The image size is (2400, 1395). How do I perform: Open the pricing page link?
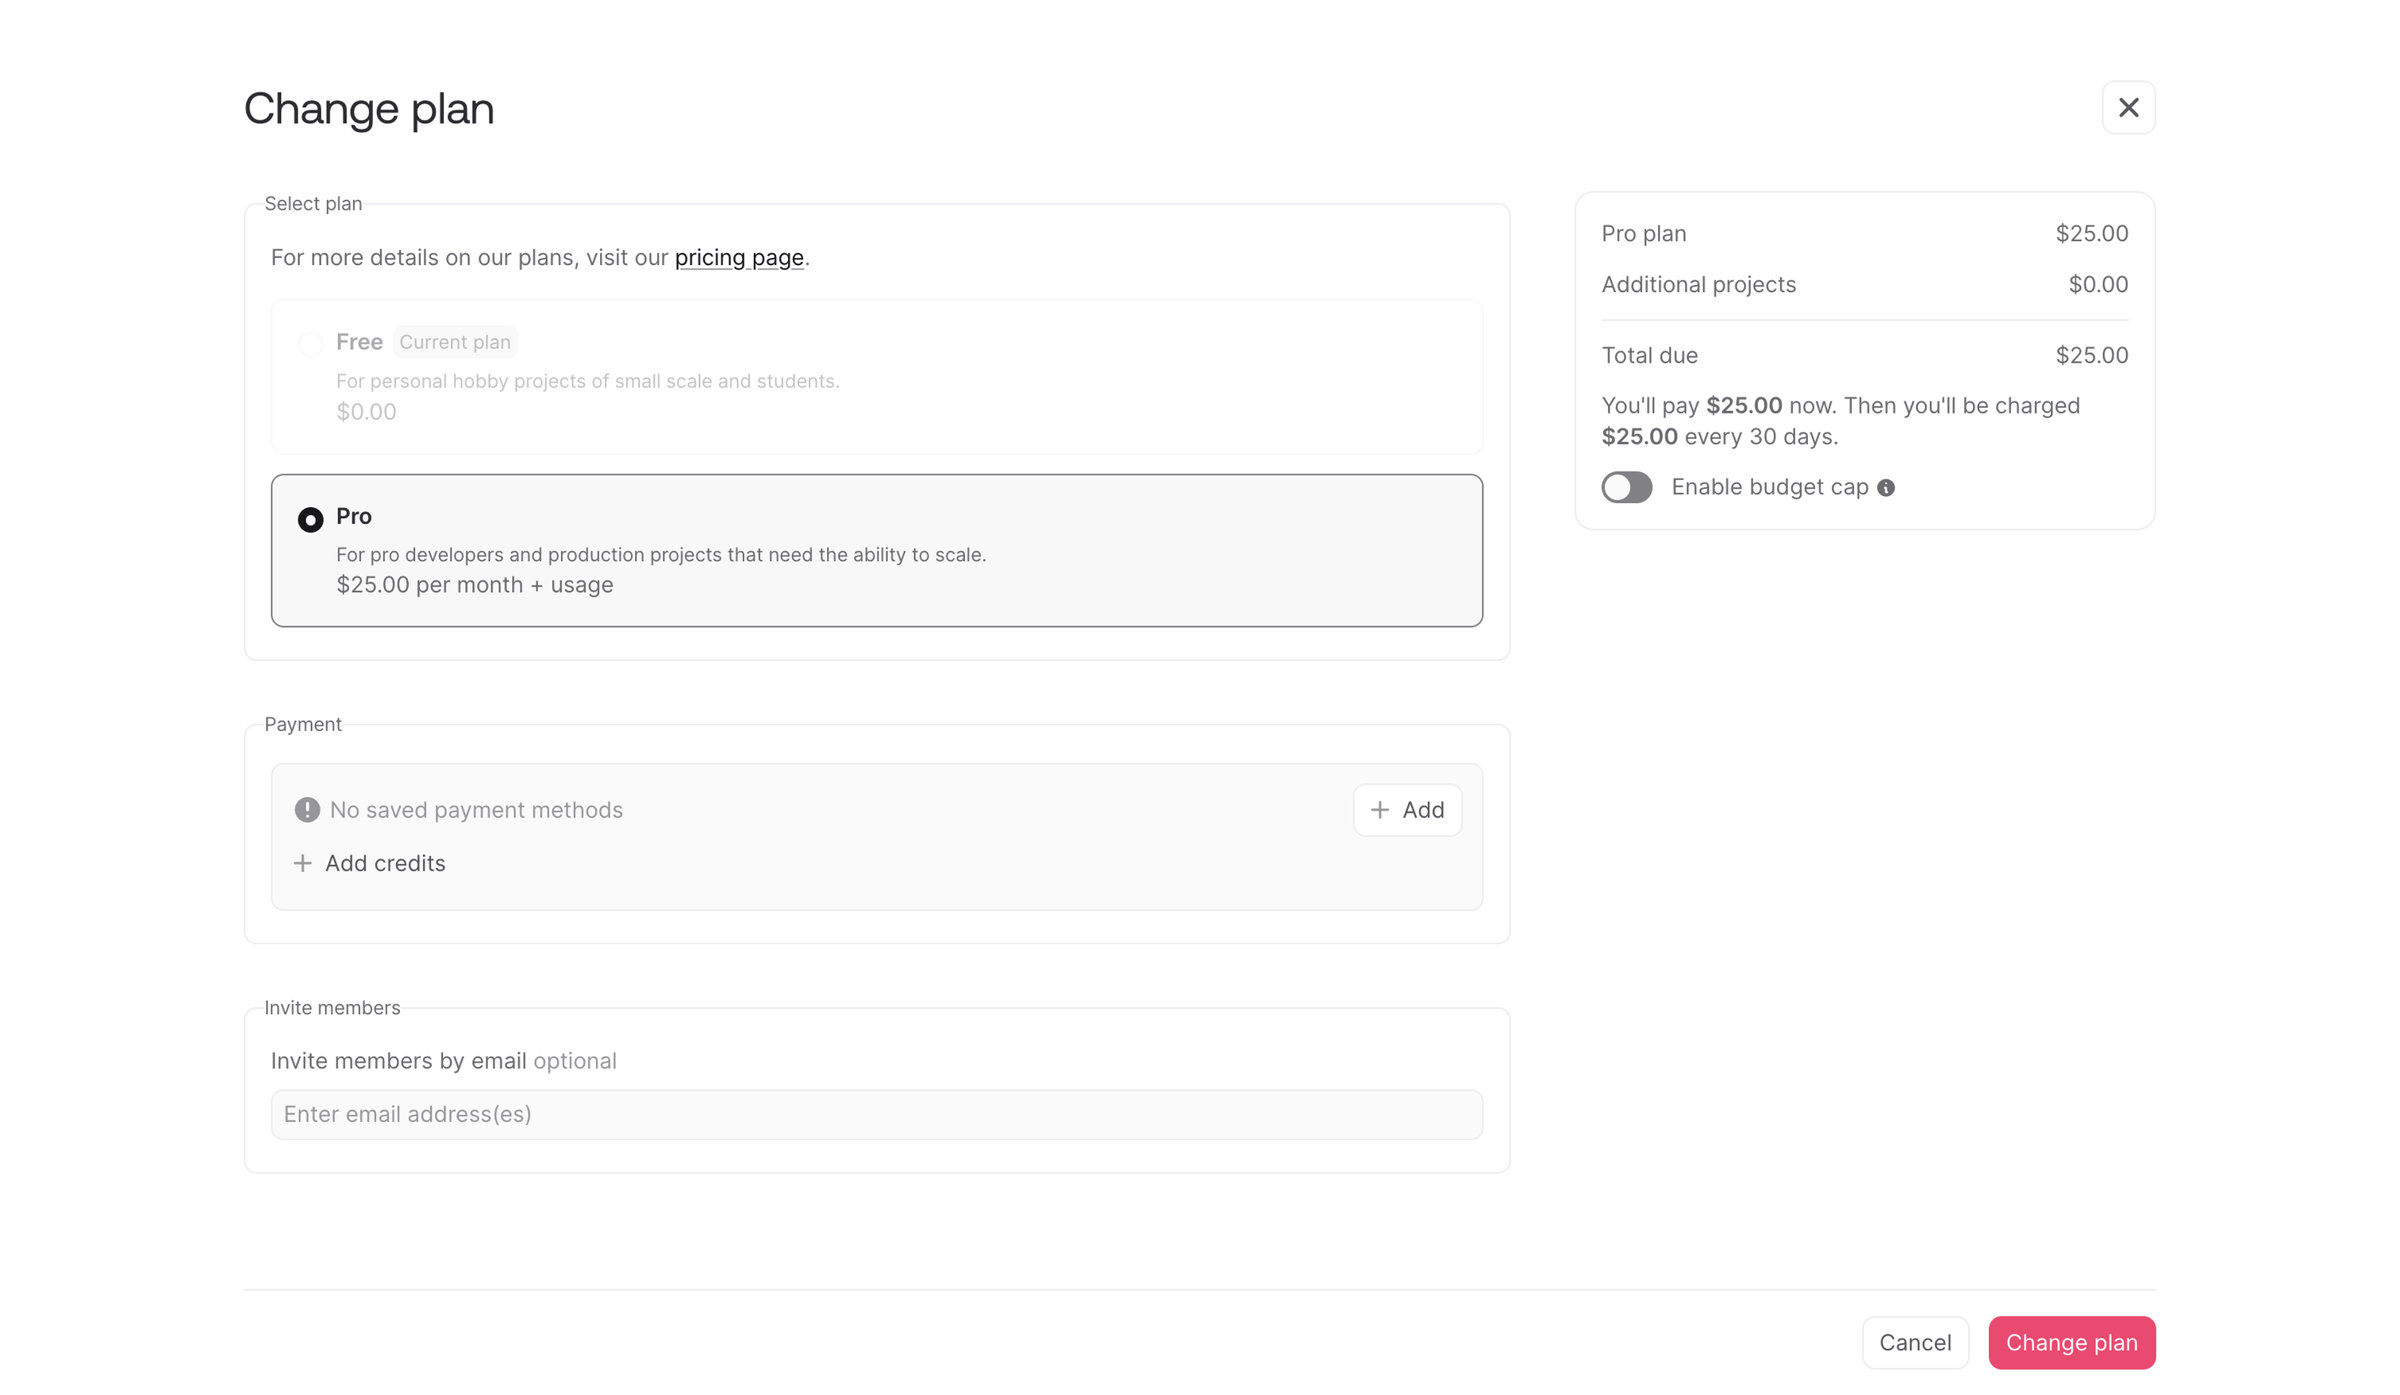[739, 257]
